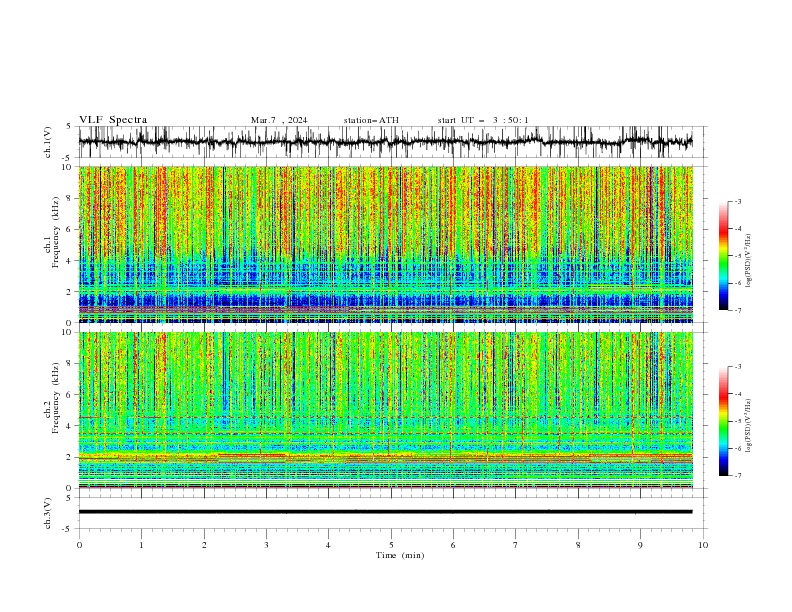
Task: Click the '6' tick on Time axis
Action: coord(453,545)
